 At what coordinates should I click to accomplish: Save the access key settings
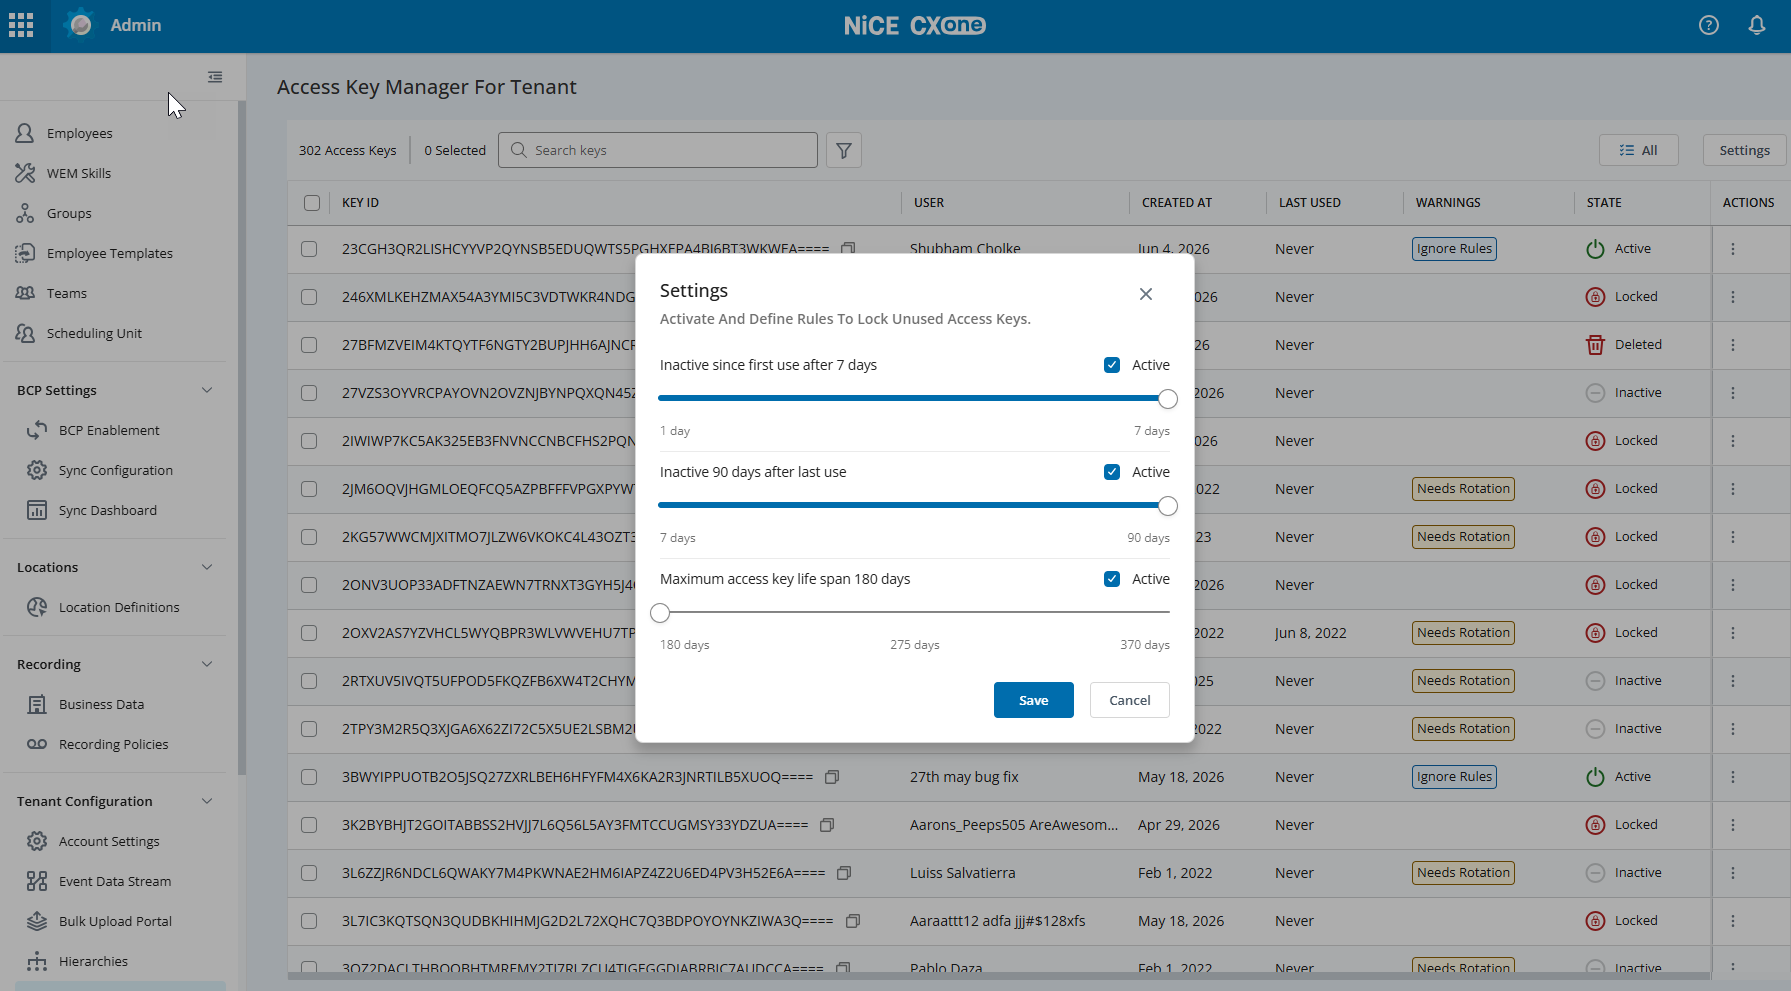(x=1033, y=700)
